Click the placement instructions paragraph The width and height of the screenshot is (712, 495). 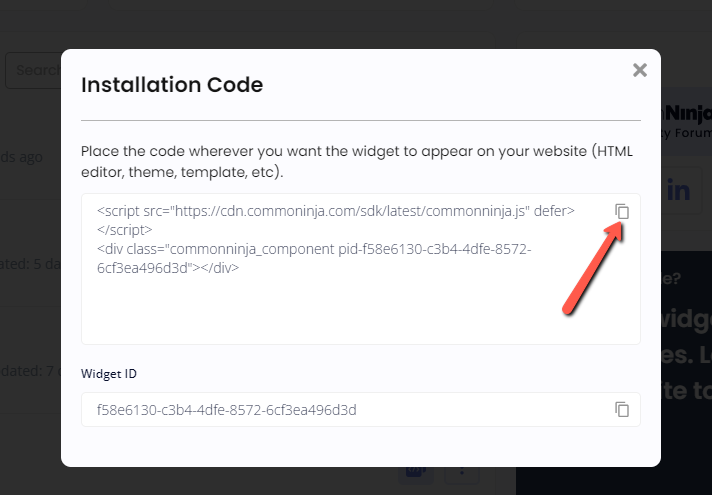click(356, 161)
